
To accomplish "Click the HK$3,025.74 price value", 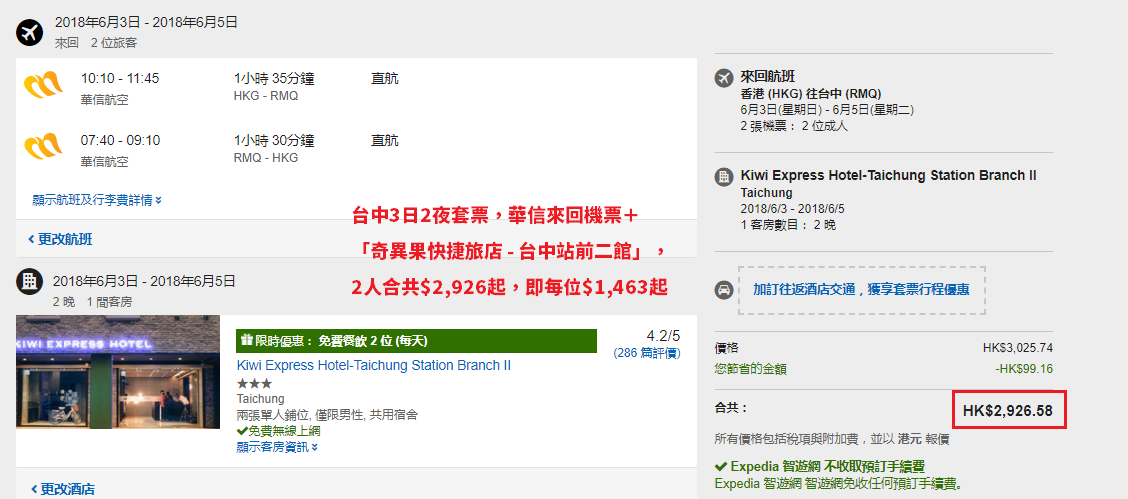I will [1018, 348].
